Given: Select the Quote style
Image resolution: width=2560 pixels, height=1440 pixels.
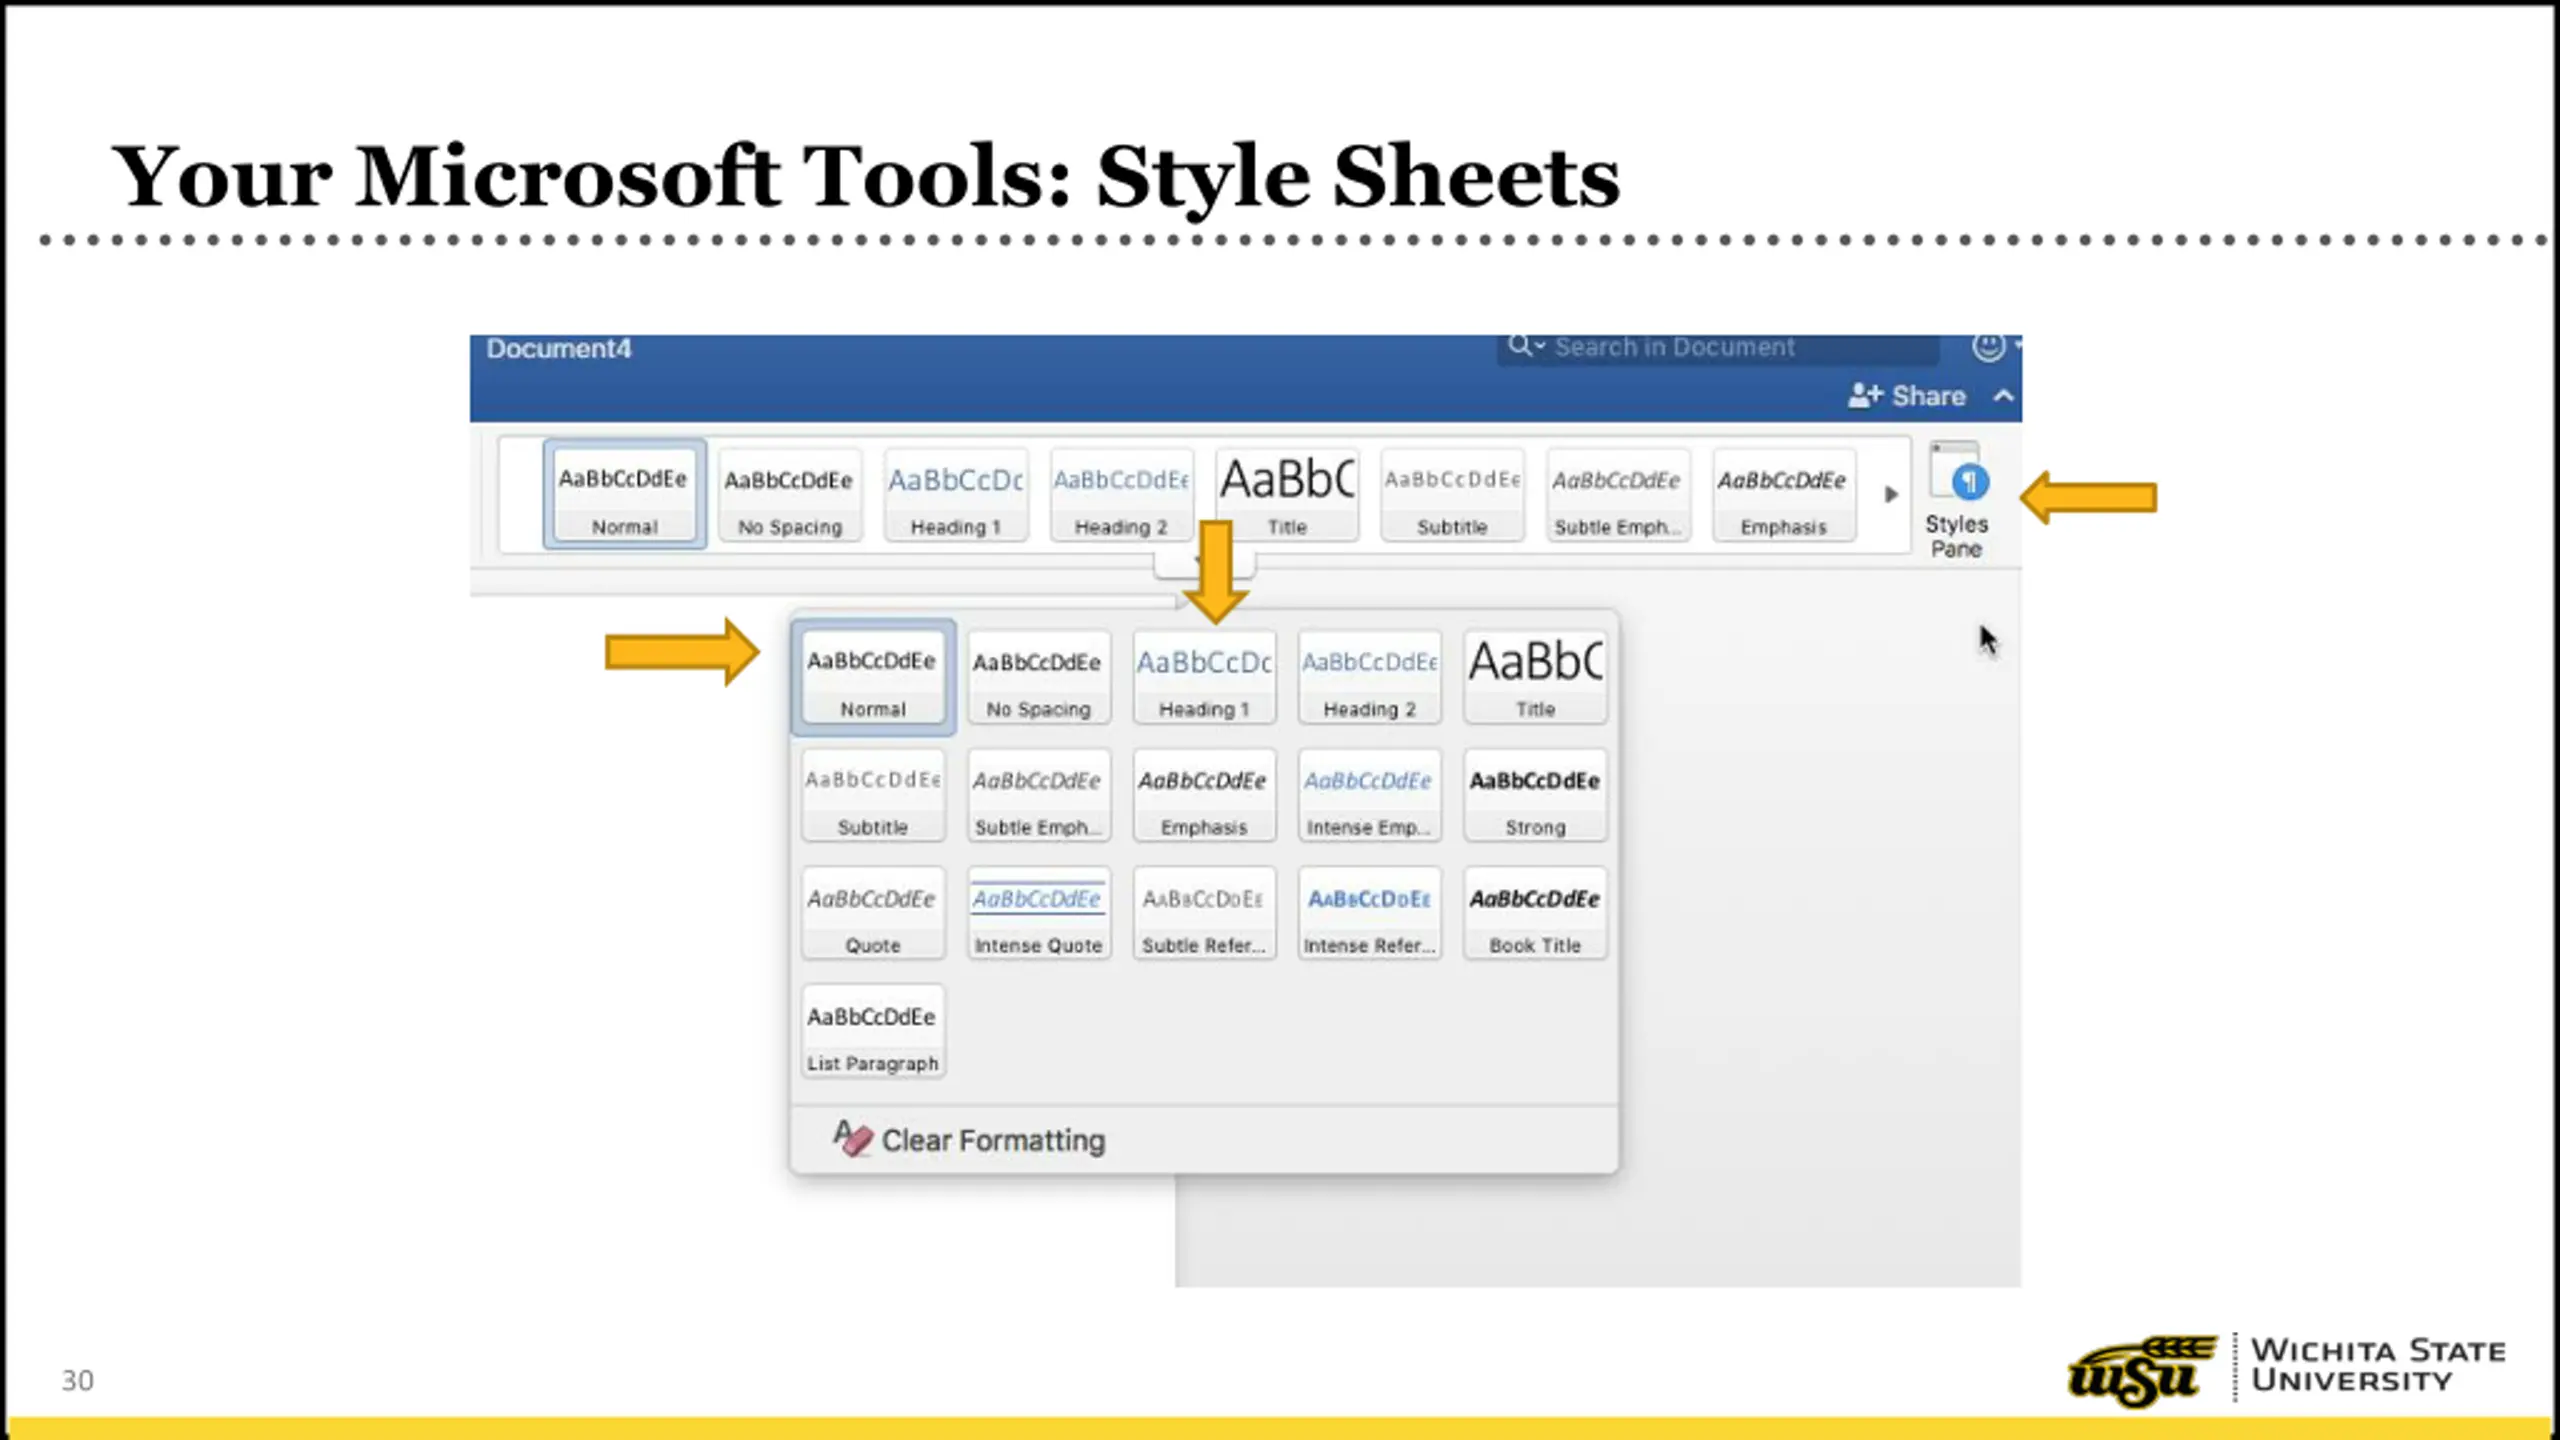Looking at the screenshot, I should click(x=873, y=913).
